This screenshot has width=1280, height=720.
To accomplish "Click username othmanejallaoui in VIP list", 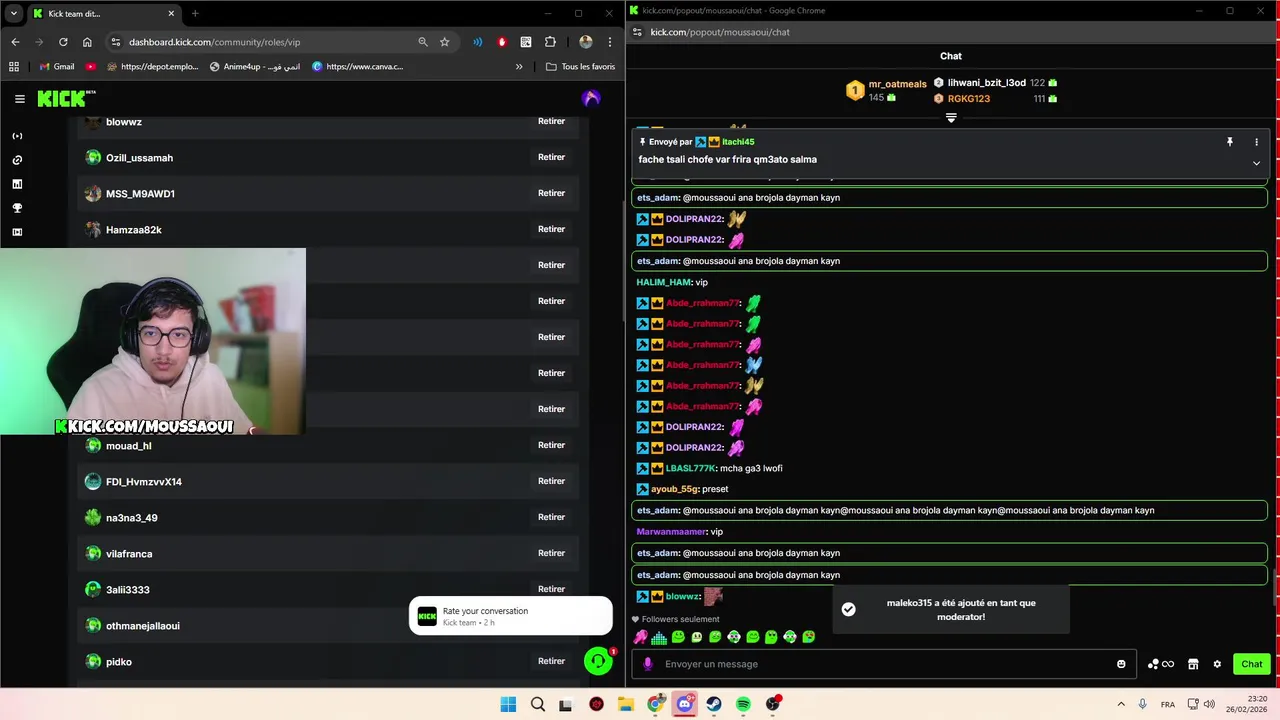I will point(143,626).
